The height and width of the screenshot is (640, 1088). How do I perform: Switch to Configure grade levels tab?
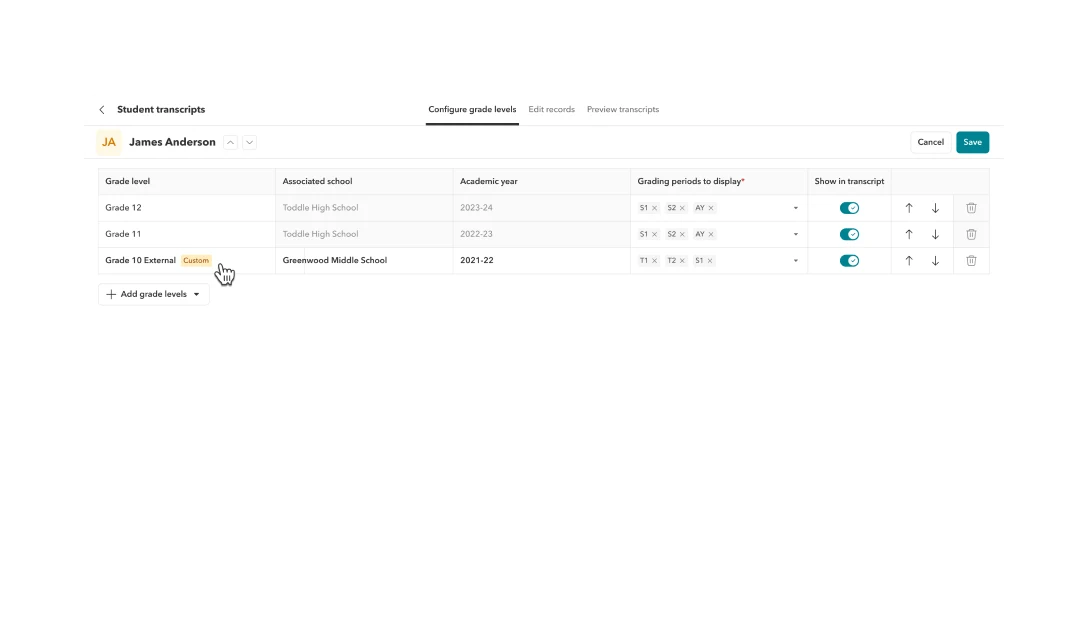point(472,110)
